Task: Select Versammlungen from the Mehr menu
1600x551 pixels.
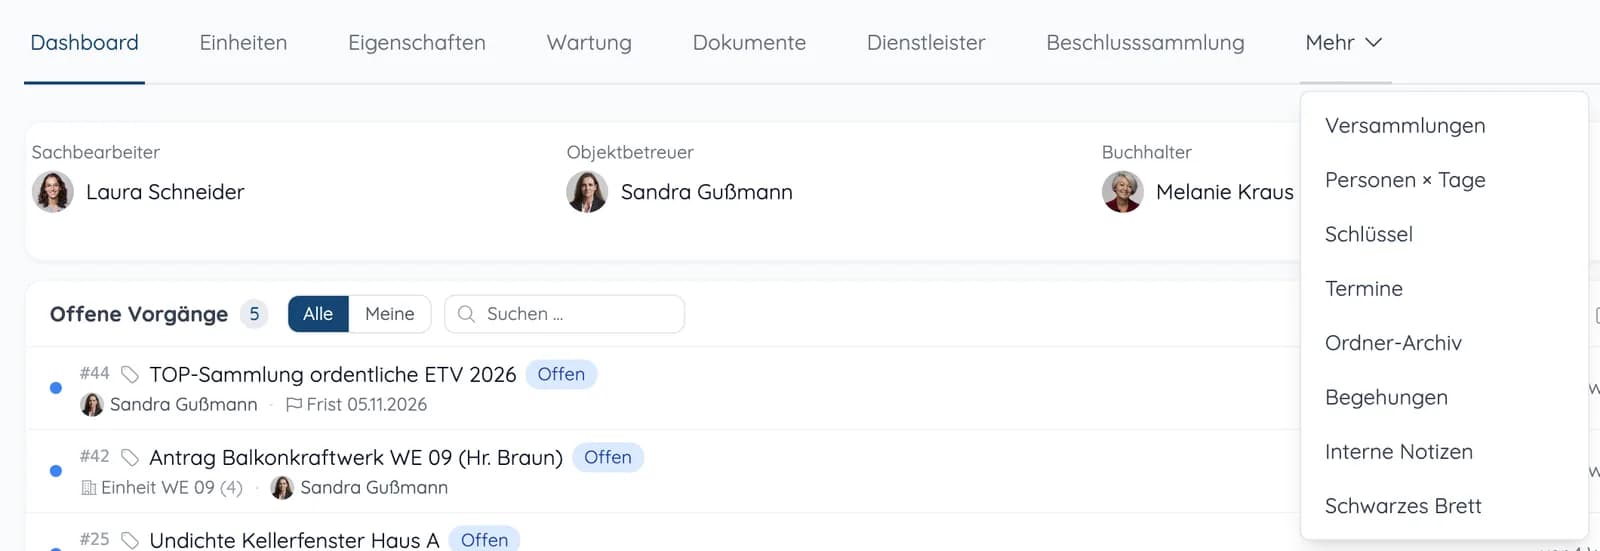Action: pos(1405,126)
